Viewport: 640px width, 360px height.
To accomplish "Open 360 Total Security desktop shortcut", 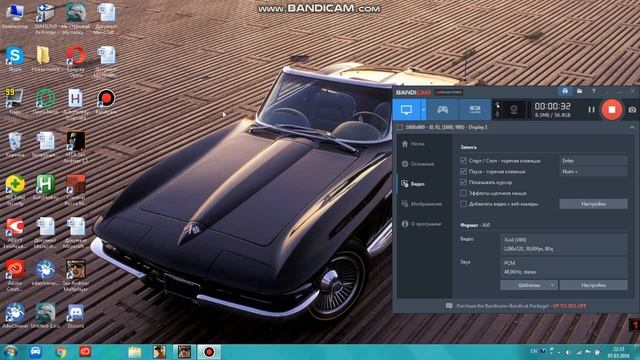I will click(15, 190).
